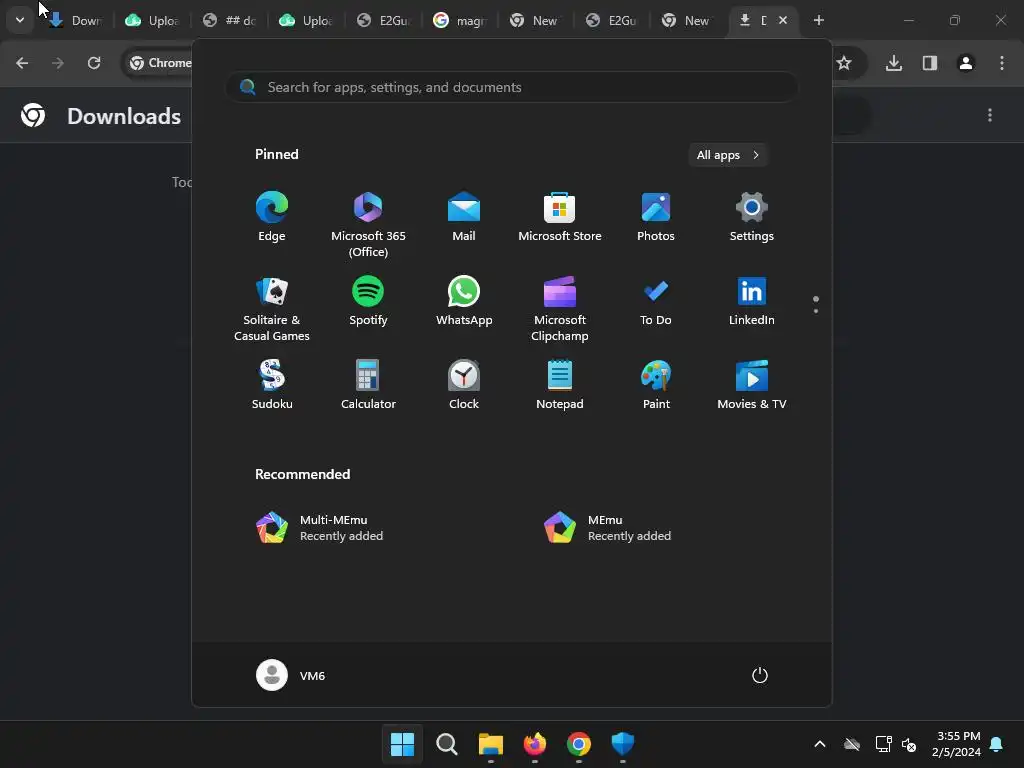Open File Explorer from taskbar
1024x768 pixels.
point(490,744)
